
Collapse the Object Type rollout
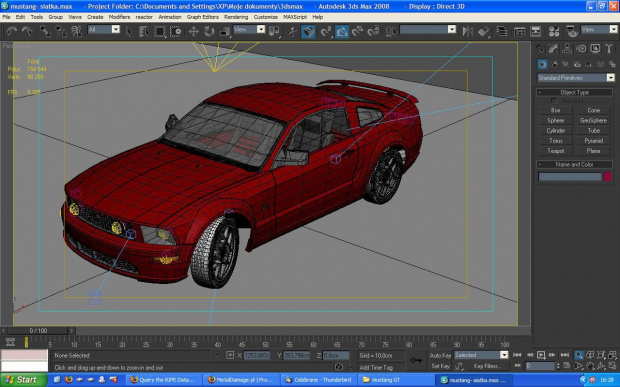(574, 92)
